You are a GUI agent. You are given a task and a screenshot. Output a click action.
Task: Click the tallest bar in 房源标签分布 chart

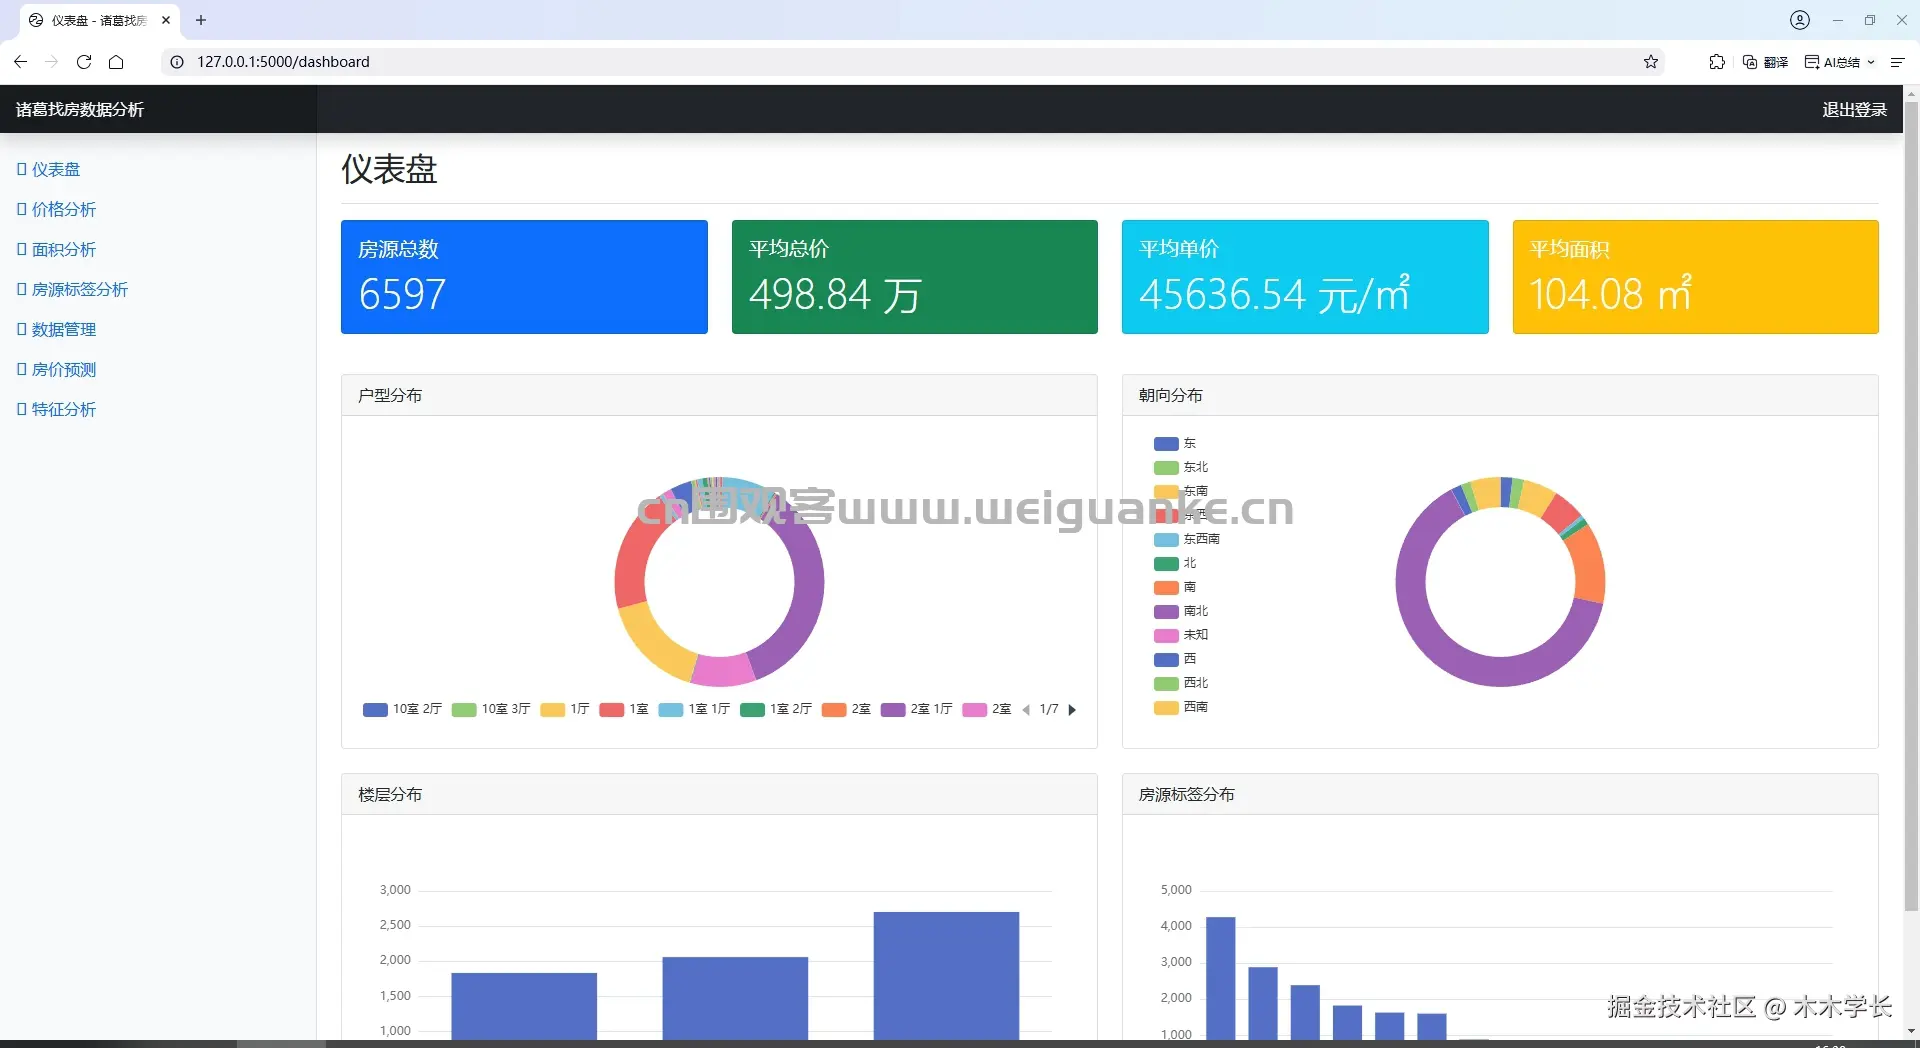pos(1220,978)
